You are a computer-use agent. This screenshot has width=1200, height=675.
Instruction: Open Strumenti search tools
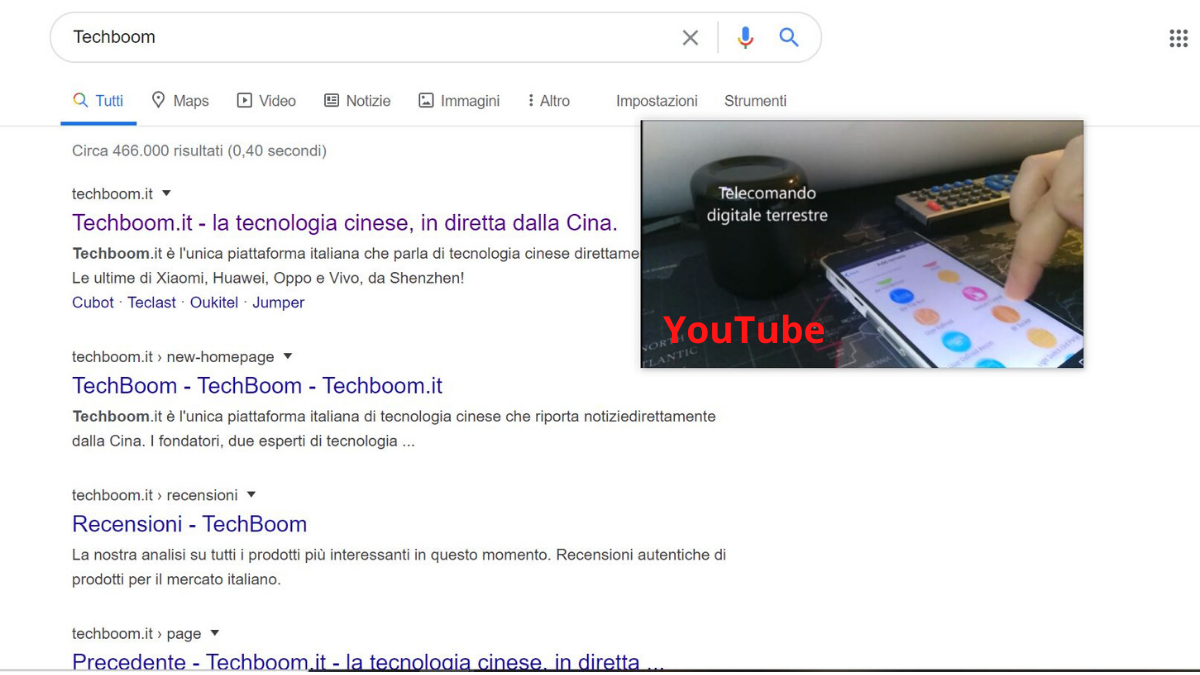(x=755, y=101)
